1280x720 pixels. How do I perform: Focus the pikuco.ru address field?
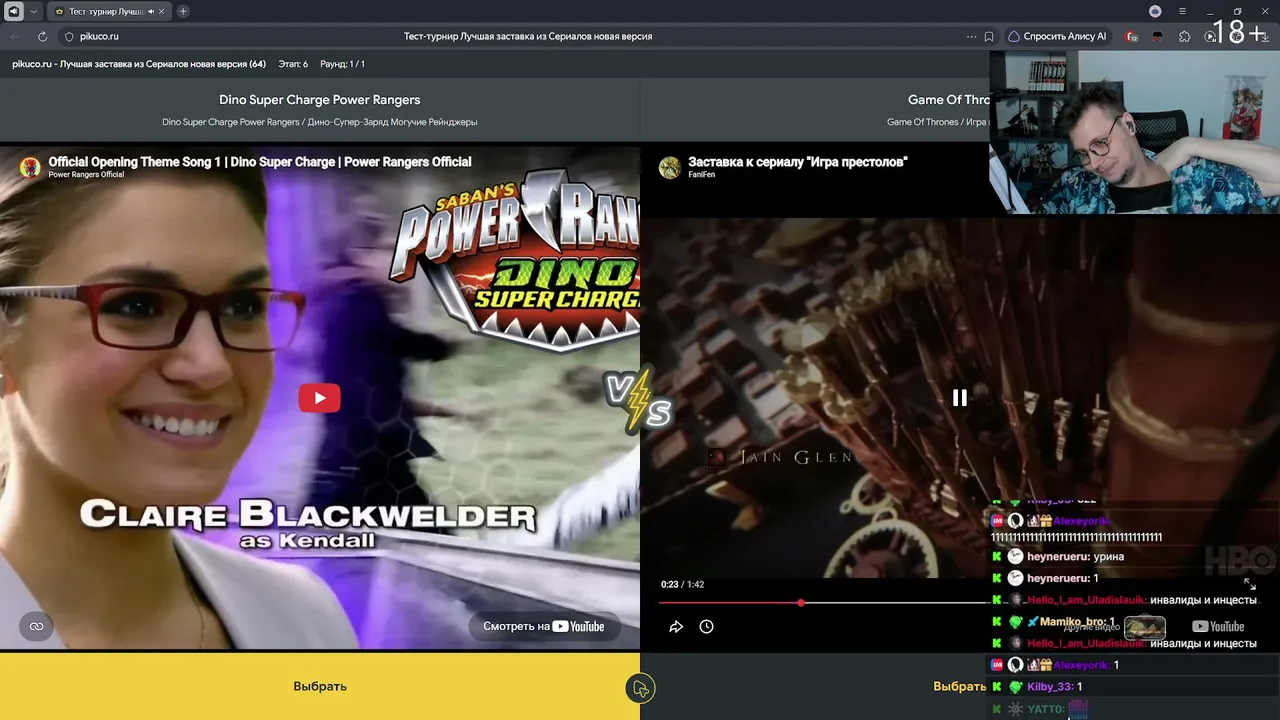(528, 36)
